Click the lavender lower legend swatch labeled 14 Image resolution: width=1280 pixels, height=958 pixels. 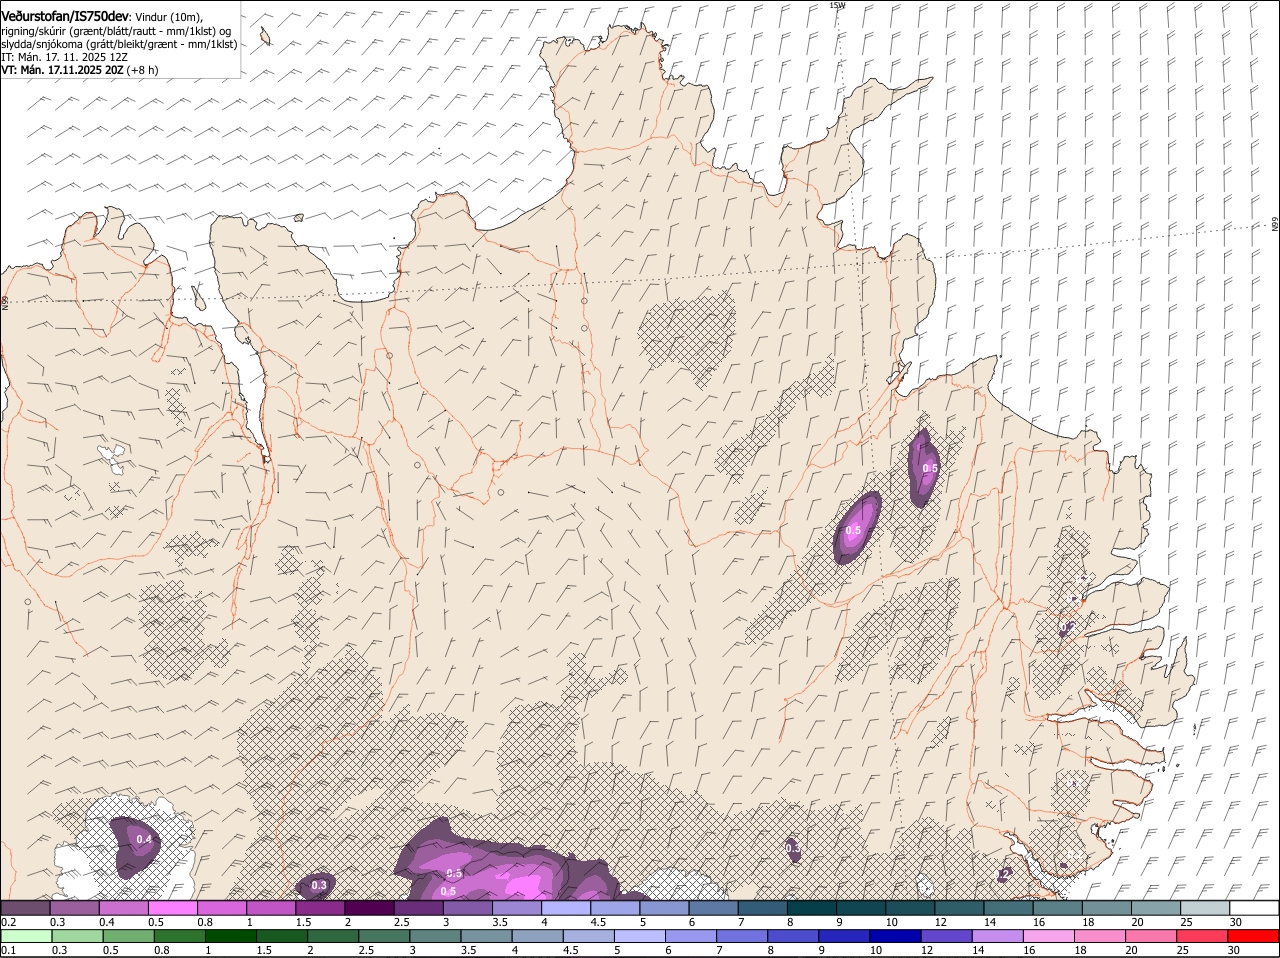(x=997, y=936)
